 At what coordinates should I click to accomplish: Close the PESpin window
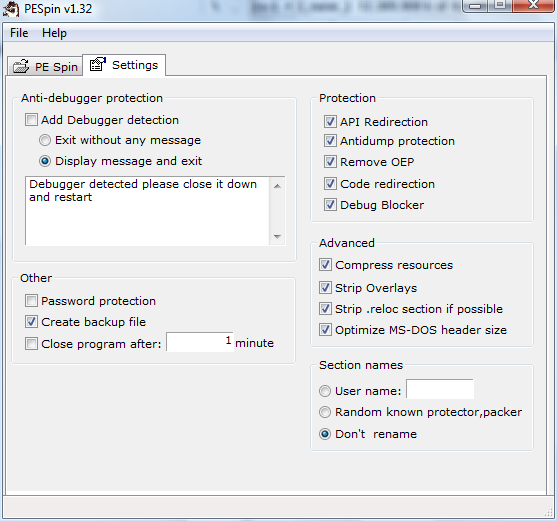533,5
